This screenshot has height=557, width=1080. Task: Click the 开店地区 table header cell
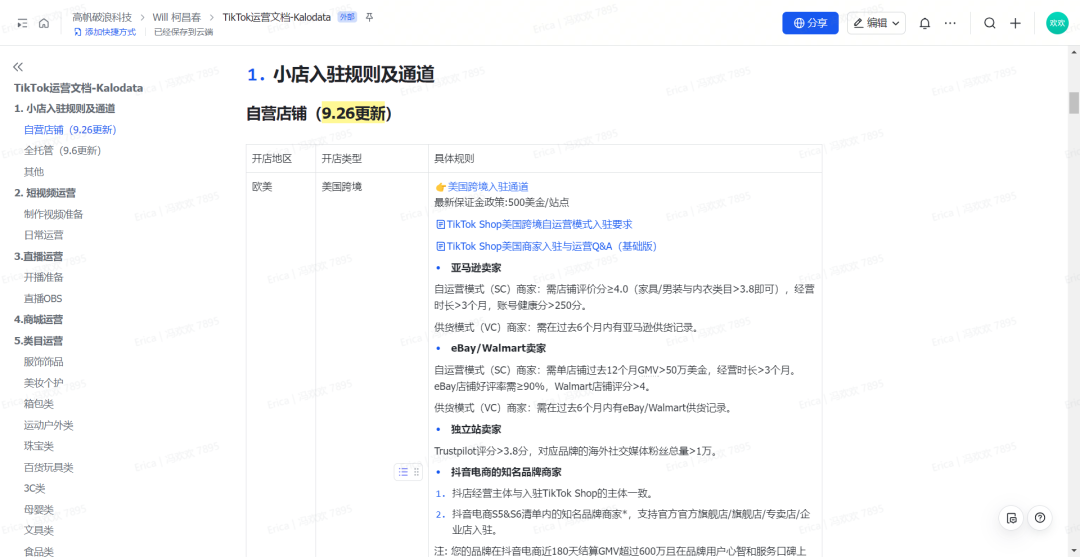(x=281, y=158)
